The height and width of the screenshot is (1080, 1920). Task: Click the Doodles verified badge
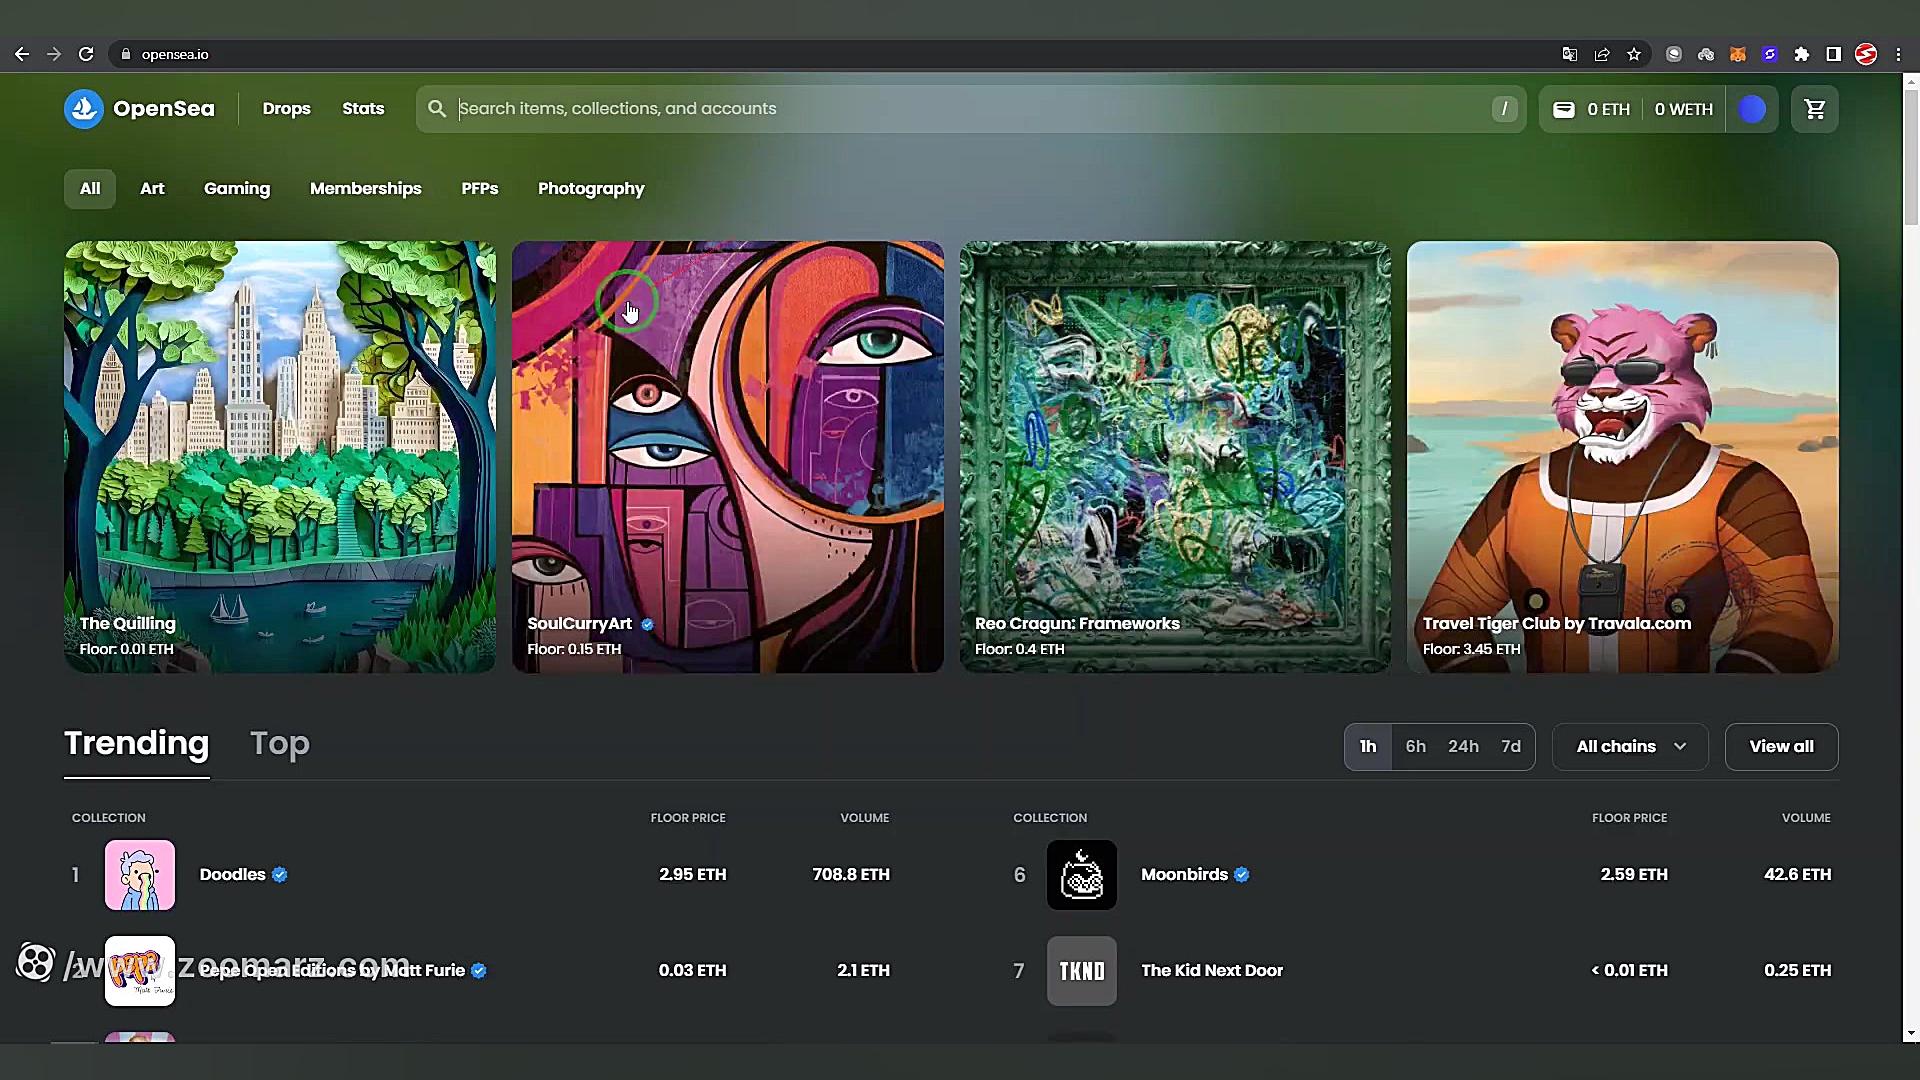280,875
